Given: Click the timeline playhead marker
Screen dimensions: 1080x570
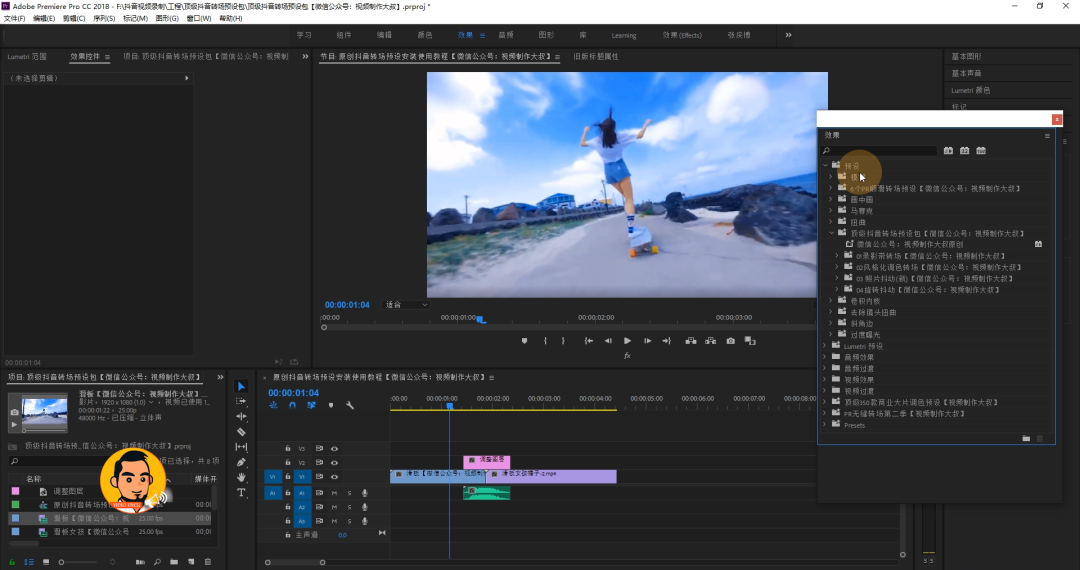Looking at the screenshot, I should point(449,406).
